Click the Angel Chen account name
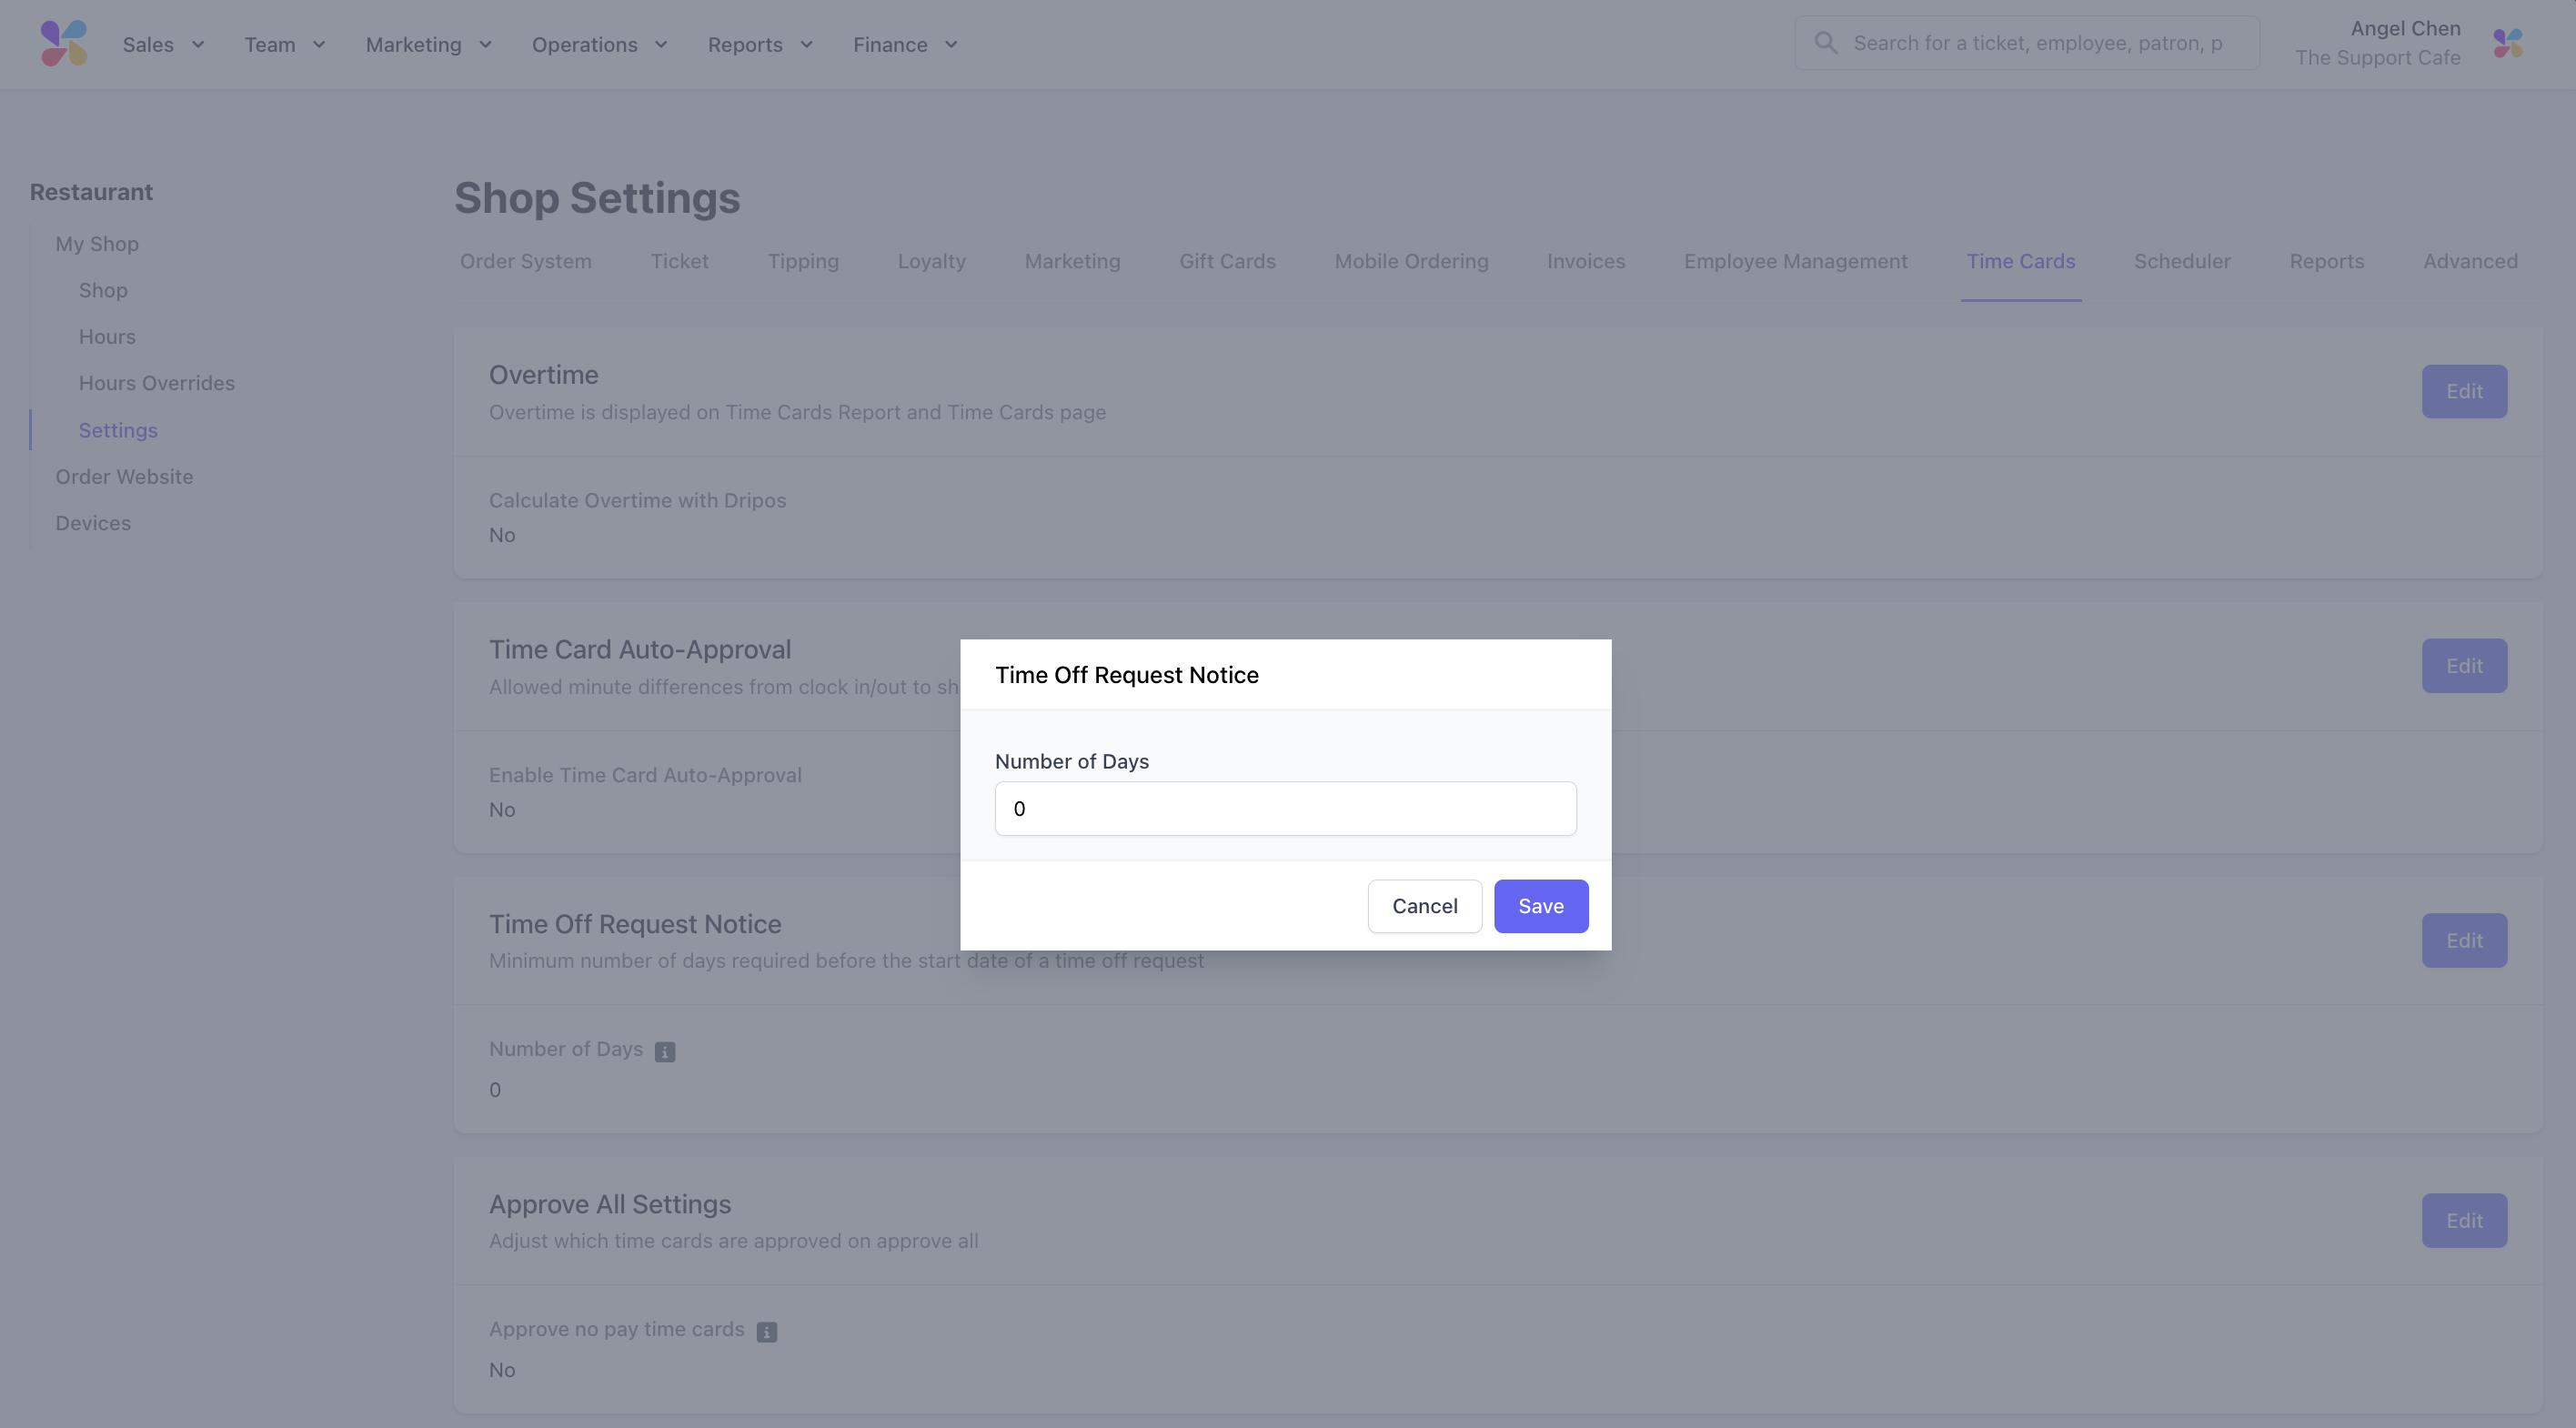This screenshot has width=2576, height=1428. click(x=2405, y=28)
